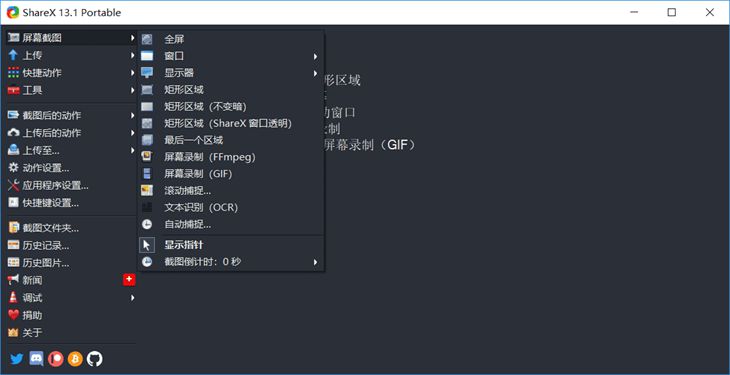
Task: Open the GitHub icon link
Action: pyautogui.click(x=95, y=359)
